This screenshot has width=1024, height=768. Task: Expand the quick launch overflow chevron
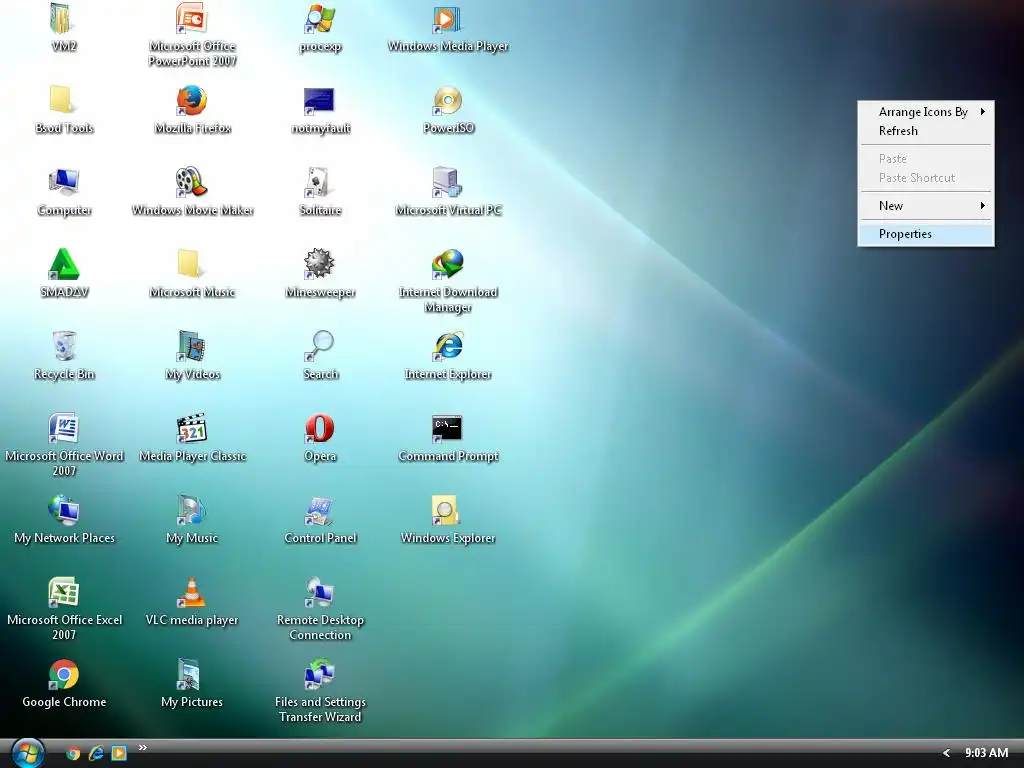[x=142, y=747]
